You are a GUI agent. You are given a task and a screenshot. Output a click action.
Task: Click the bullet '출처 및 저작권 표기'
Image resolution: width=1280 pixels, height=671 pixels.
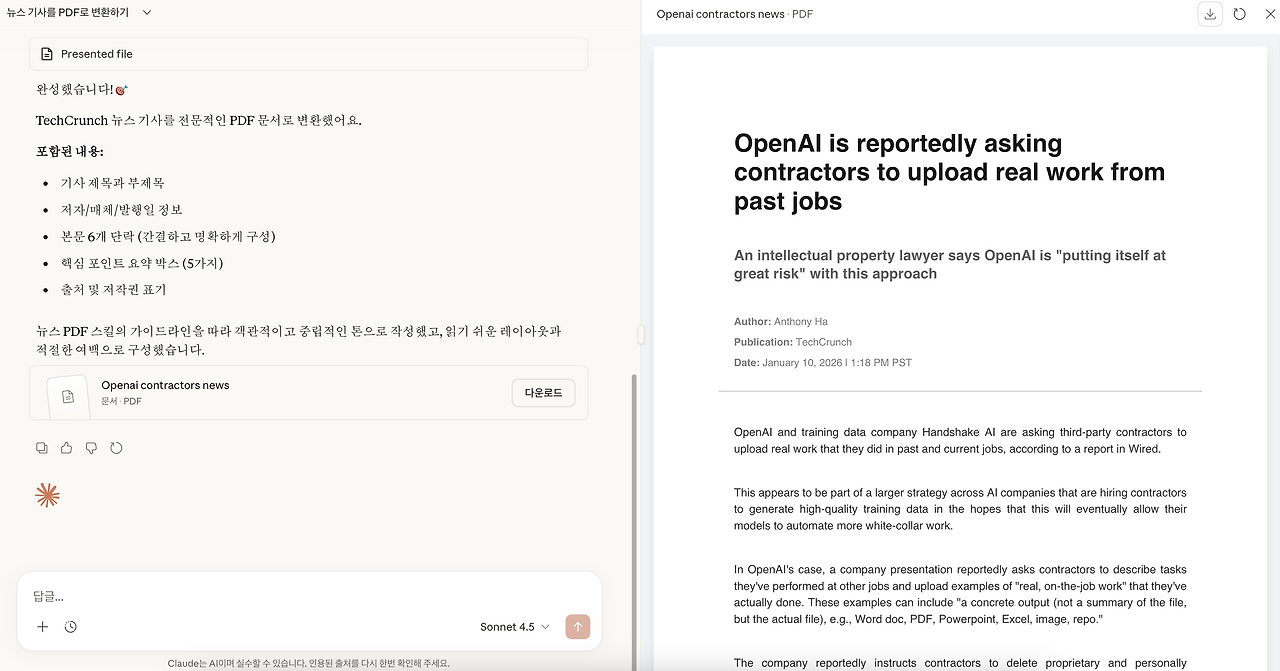point(113,290)
